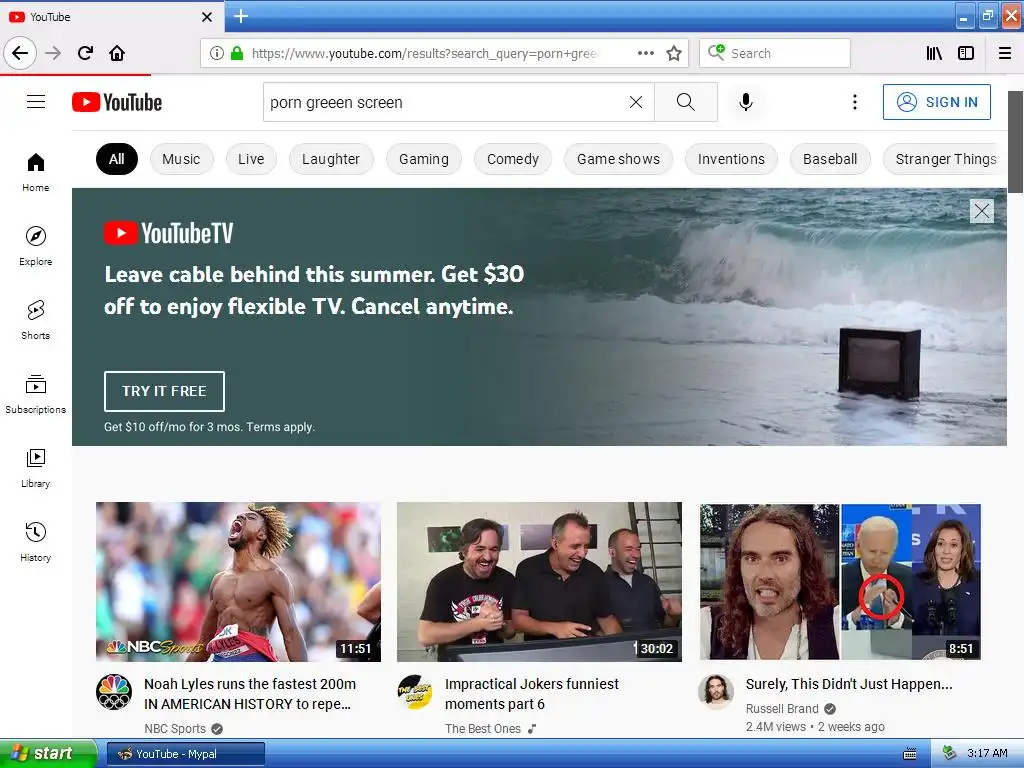Open History in the YouTube sidebar
The width and height of the screenshot is (1024, 768).
pyautogui.click(x=35, y=542)
